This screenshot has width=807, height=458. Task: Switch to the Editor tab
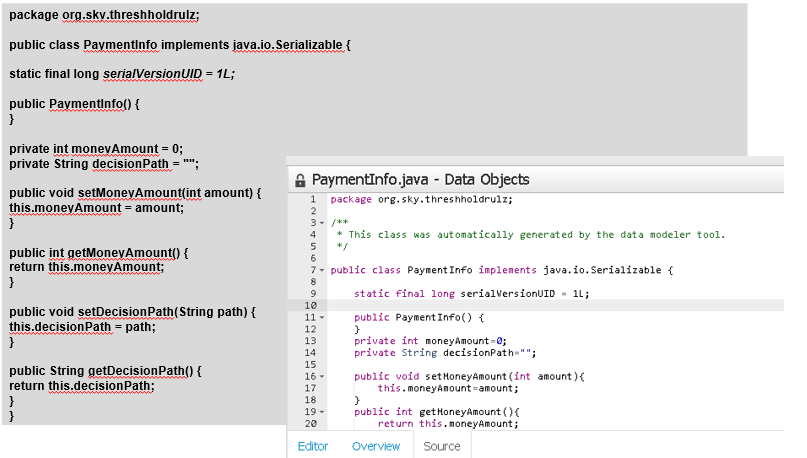pyautogui.click(x=313, y=446)
